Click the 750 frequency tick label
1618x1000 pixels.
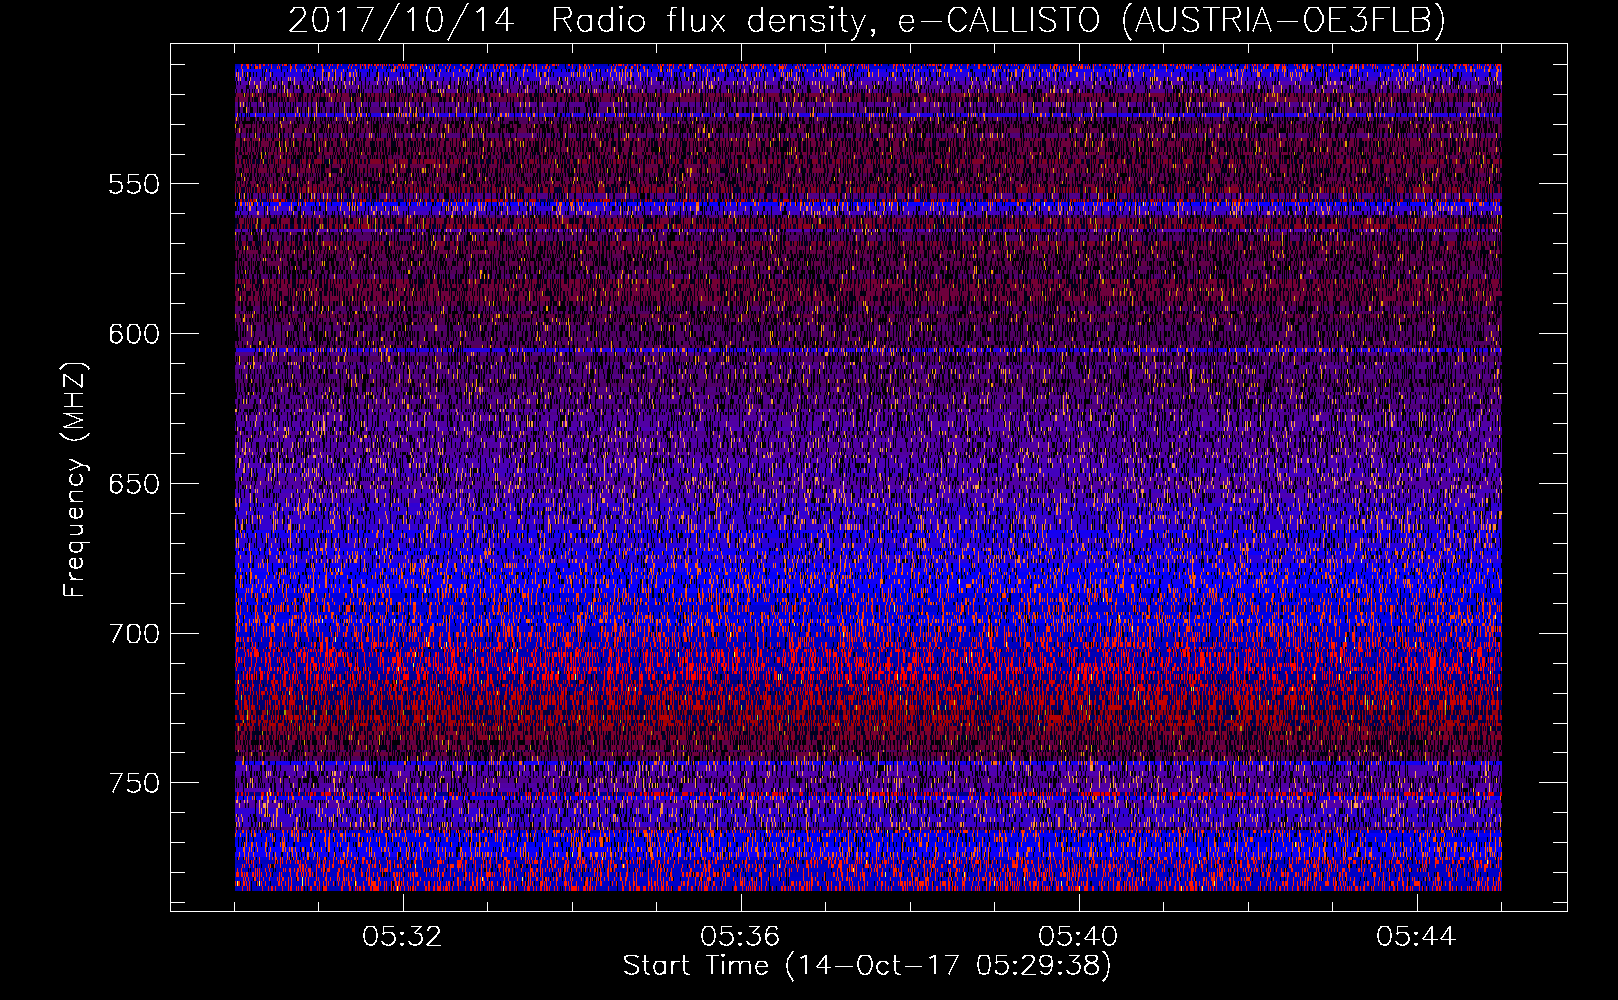(134, 783)
